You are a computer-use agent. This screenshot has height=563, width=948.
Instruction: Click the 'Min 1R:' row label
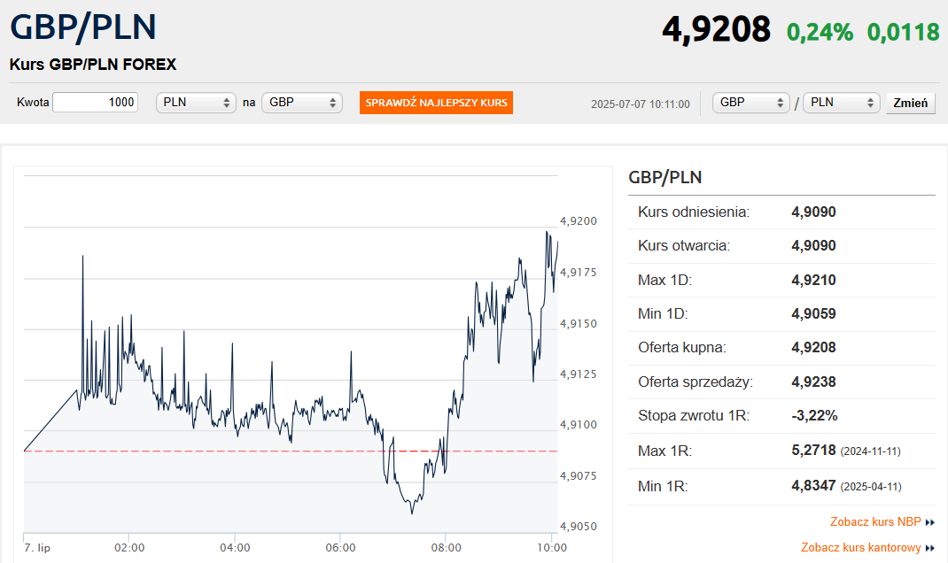pos(663,486)
